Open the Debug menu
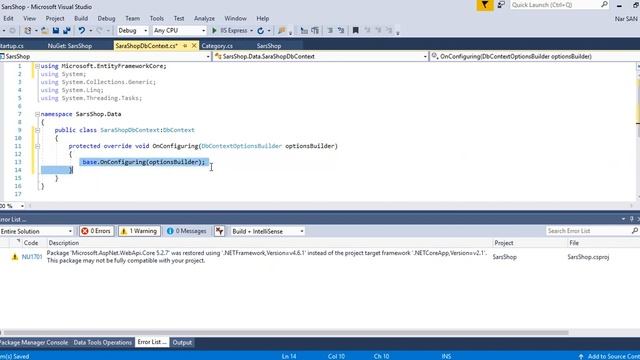Screen dimensions: 640x360 106,19
